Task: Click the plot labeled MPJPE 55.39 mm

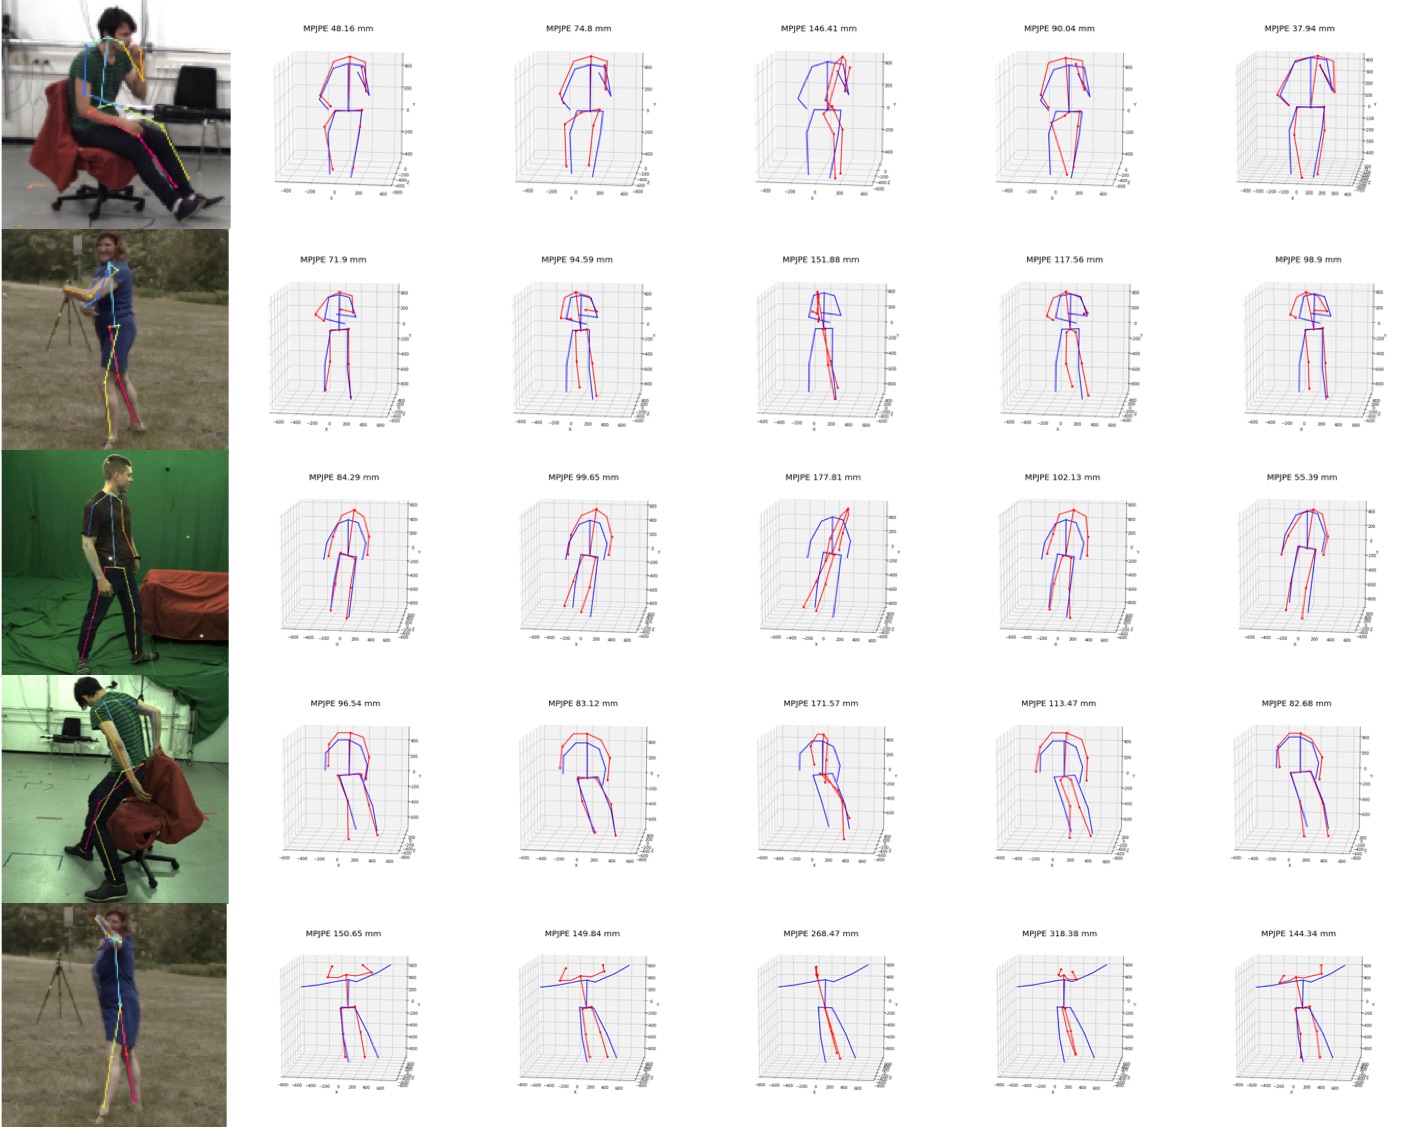Action: coord(1305,562)
